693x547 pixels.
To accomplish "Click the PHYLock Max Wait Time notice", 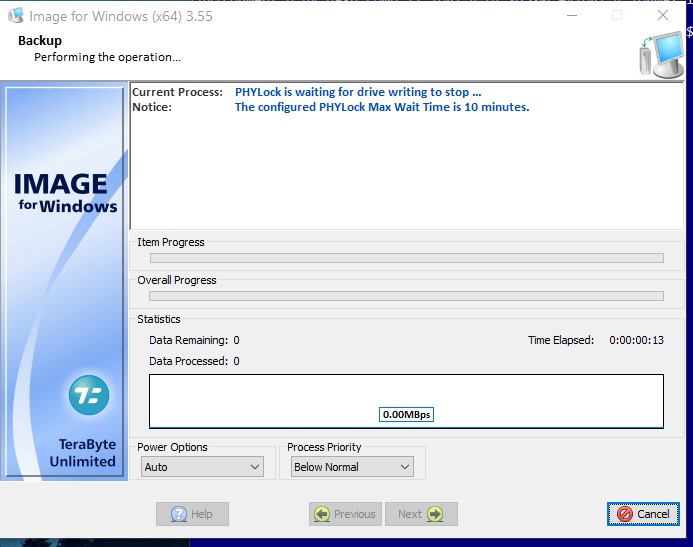I will click(382, 107).
